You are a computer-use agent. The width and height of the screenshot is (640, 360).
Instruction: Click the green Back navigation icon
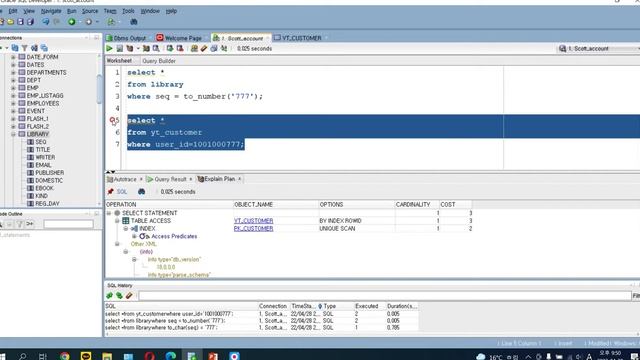72,22
